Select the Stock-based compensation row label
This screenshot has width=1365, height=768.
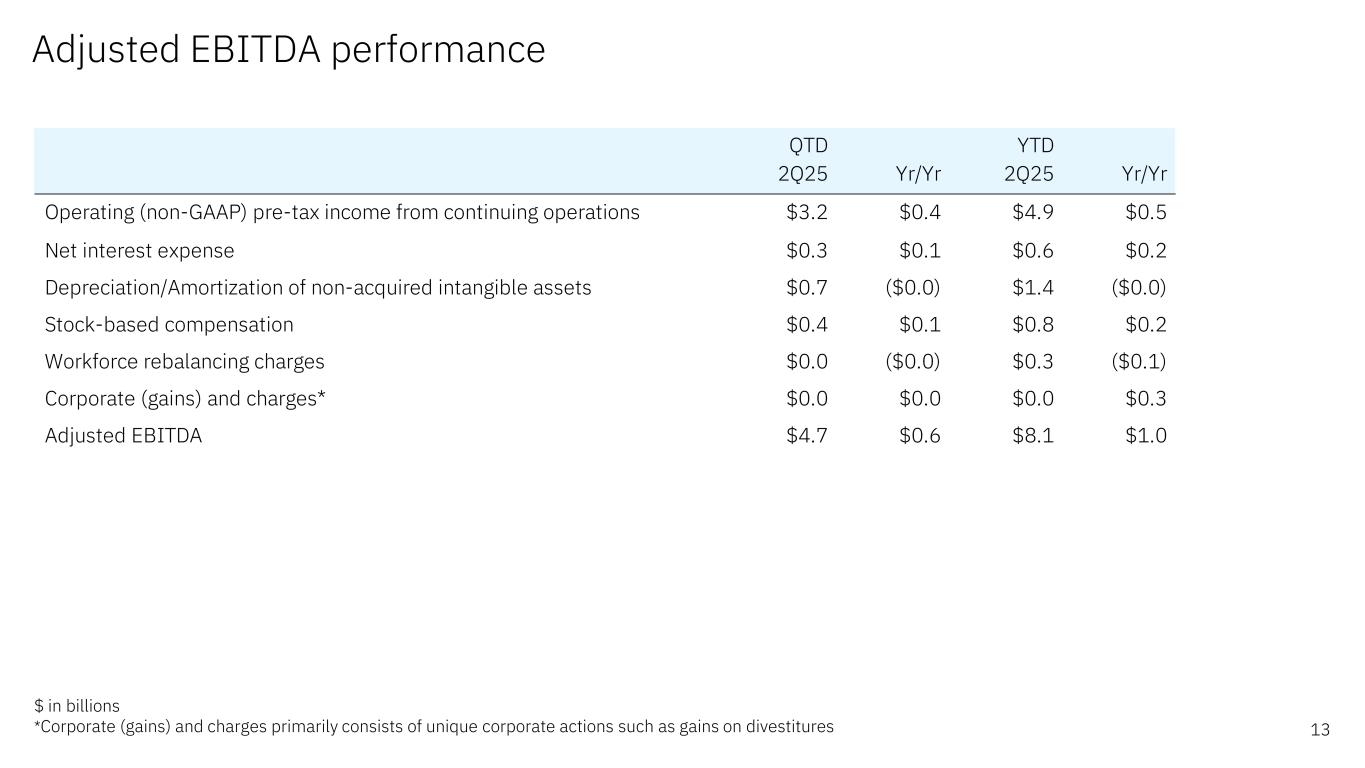tap(169, 325)
